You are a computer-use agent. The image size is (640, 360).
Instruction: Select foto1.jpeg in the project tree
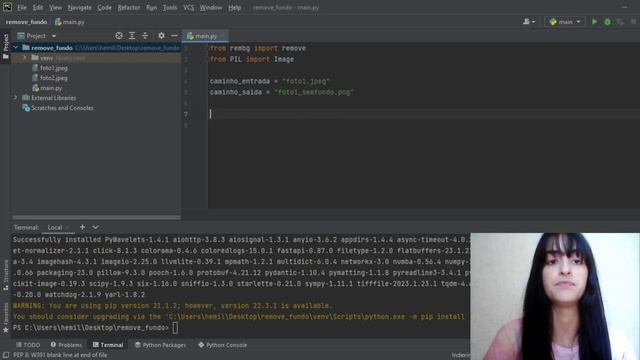(53, 68)
